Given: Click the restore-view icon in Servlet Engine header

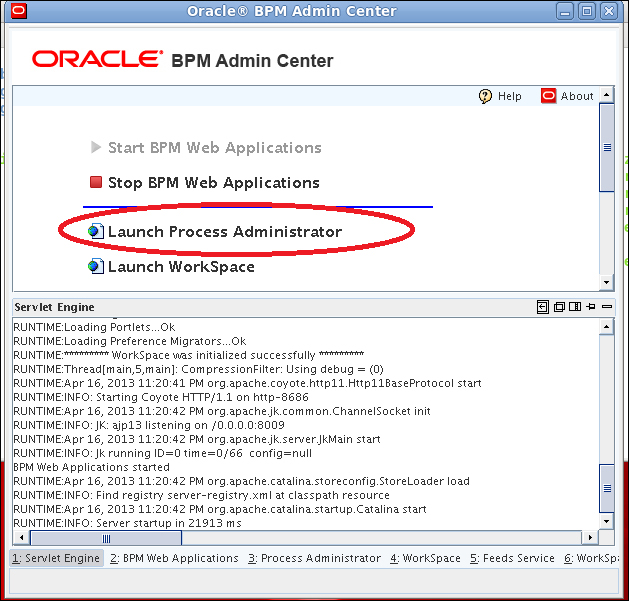Looking at the screenshot, I should tap(542, 307).
